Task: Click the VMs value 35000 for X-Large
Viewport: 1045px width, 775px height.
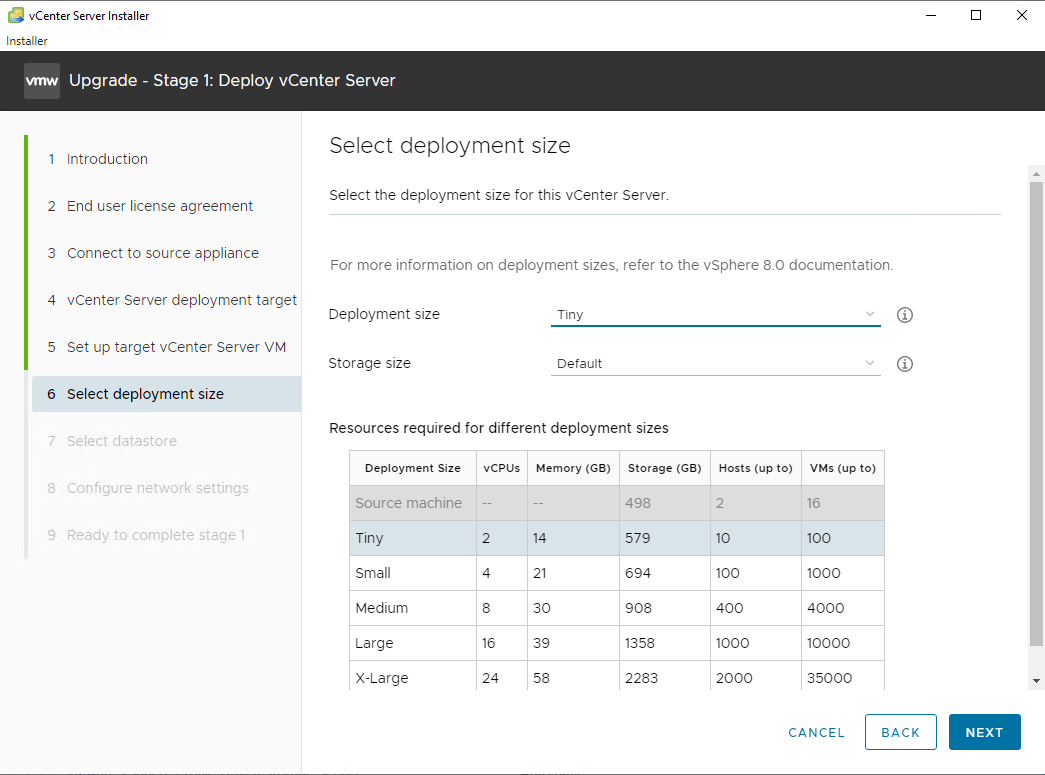Action: 829,678
